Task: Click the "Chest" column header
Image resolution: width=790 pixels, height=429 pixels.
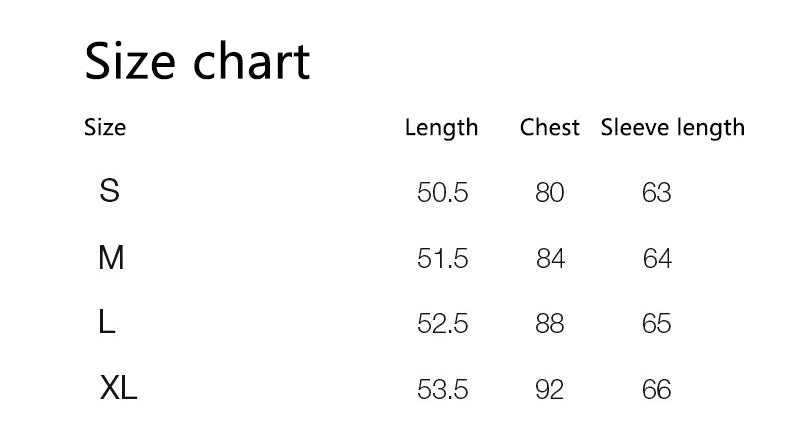Action: tap(549, 128)
